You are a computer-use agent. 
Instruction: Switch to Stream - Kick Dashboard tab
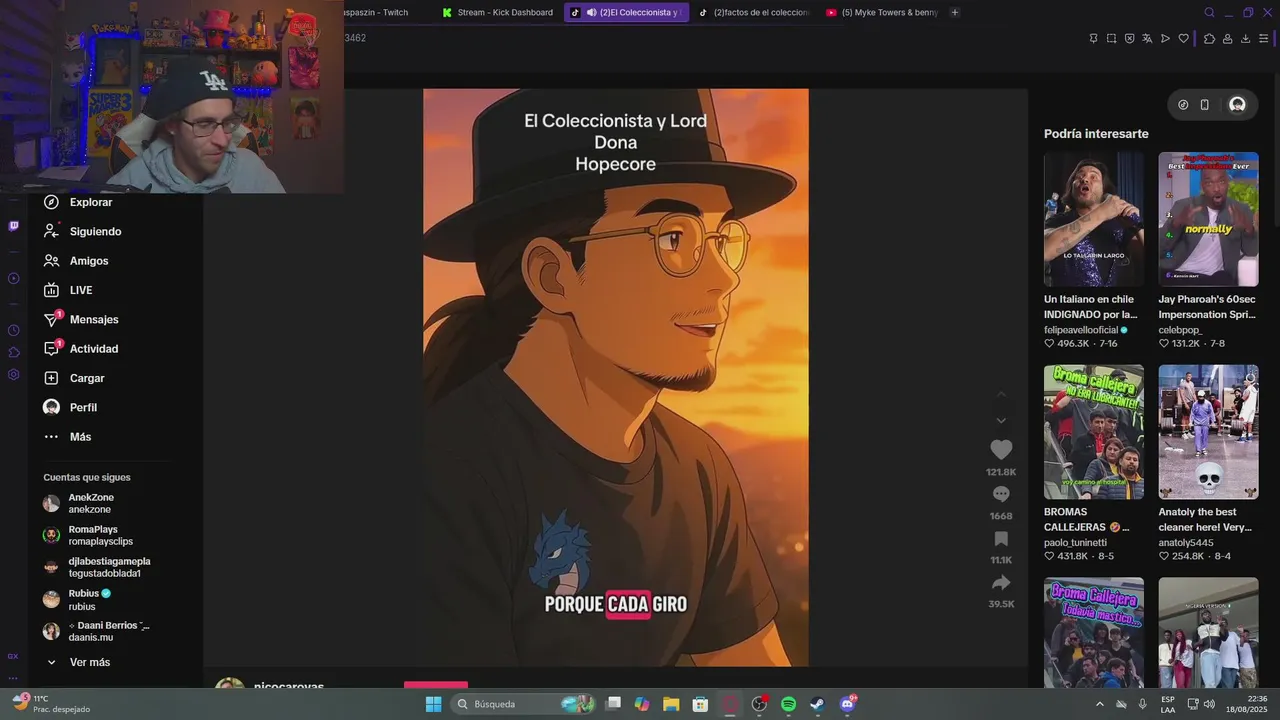click(497, 12)
